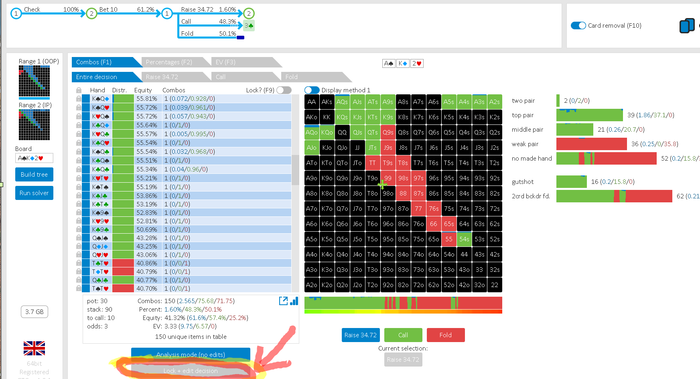Click the weak pair category bar
This screenshot has width=700, height=379.
point(592,144)
